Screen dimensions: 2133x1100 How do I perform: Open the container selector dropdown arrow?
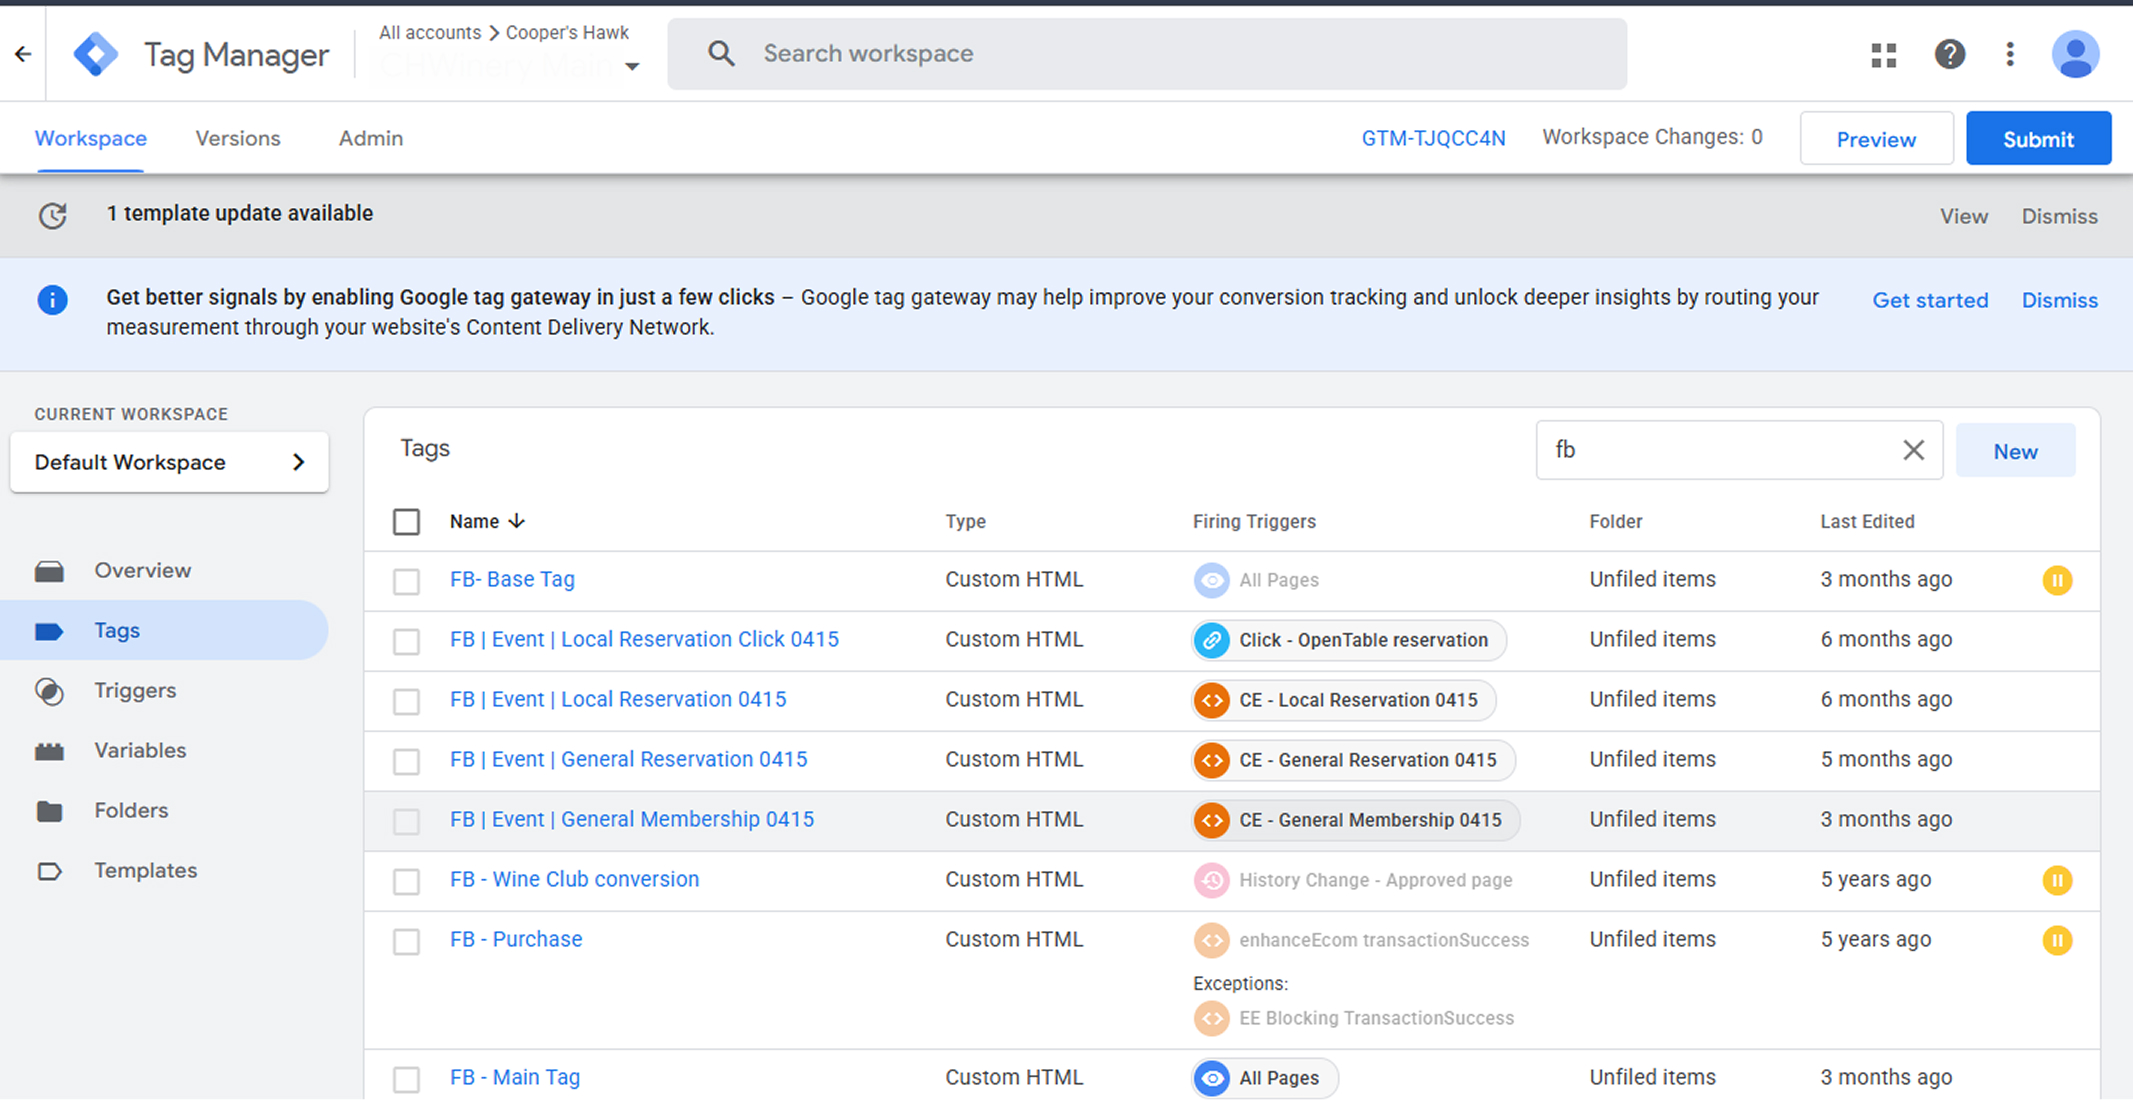click(632, 67)
